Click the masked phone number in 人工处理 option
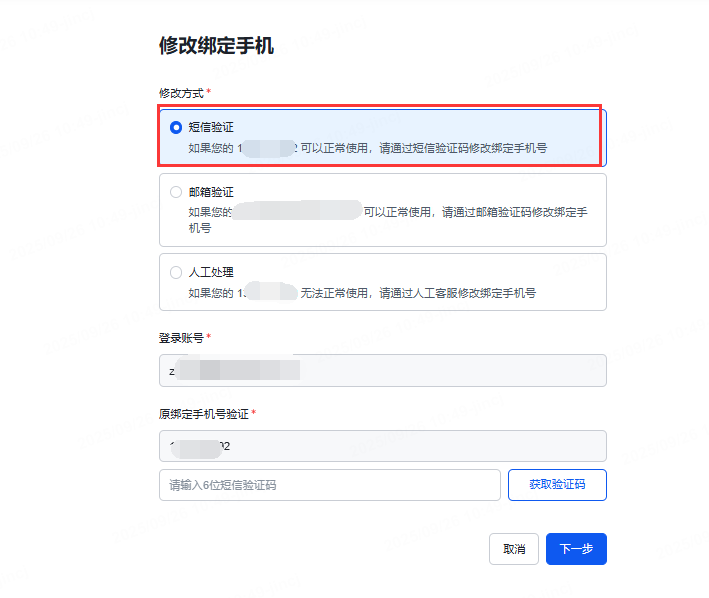Screen dimensions: 709x598 pos(266,293)
